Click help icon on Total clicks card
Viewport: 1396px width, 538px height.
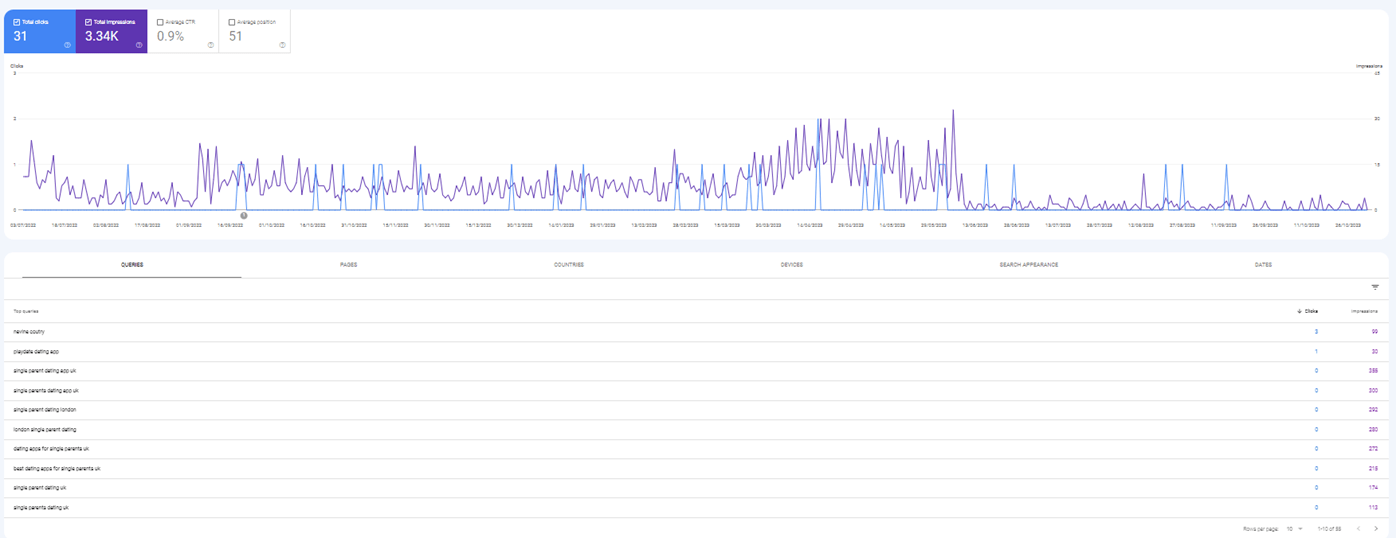coord(66,45)
